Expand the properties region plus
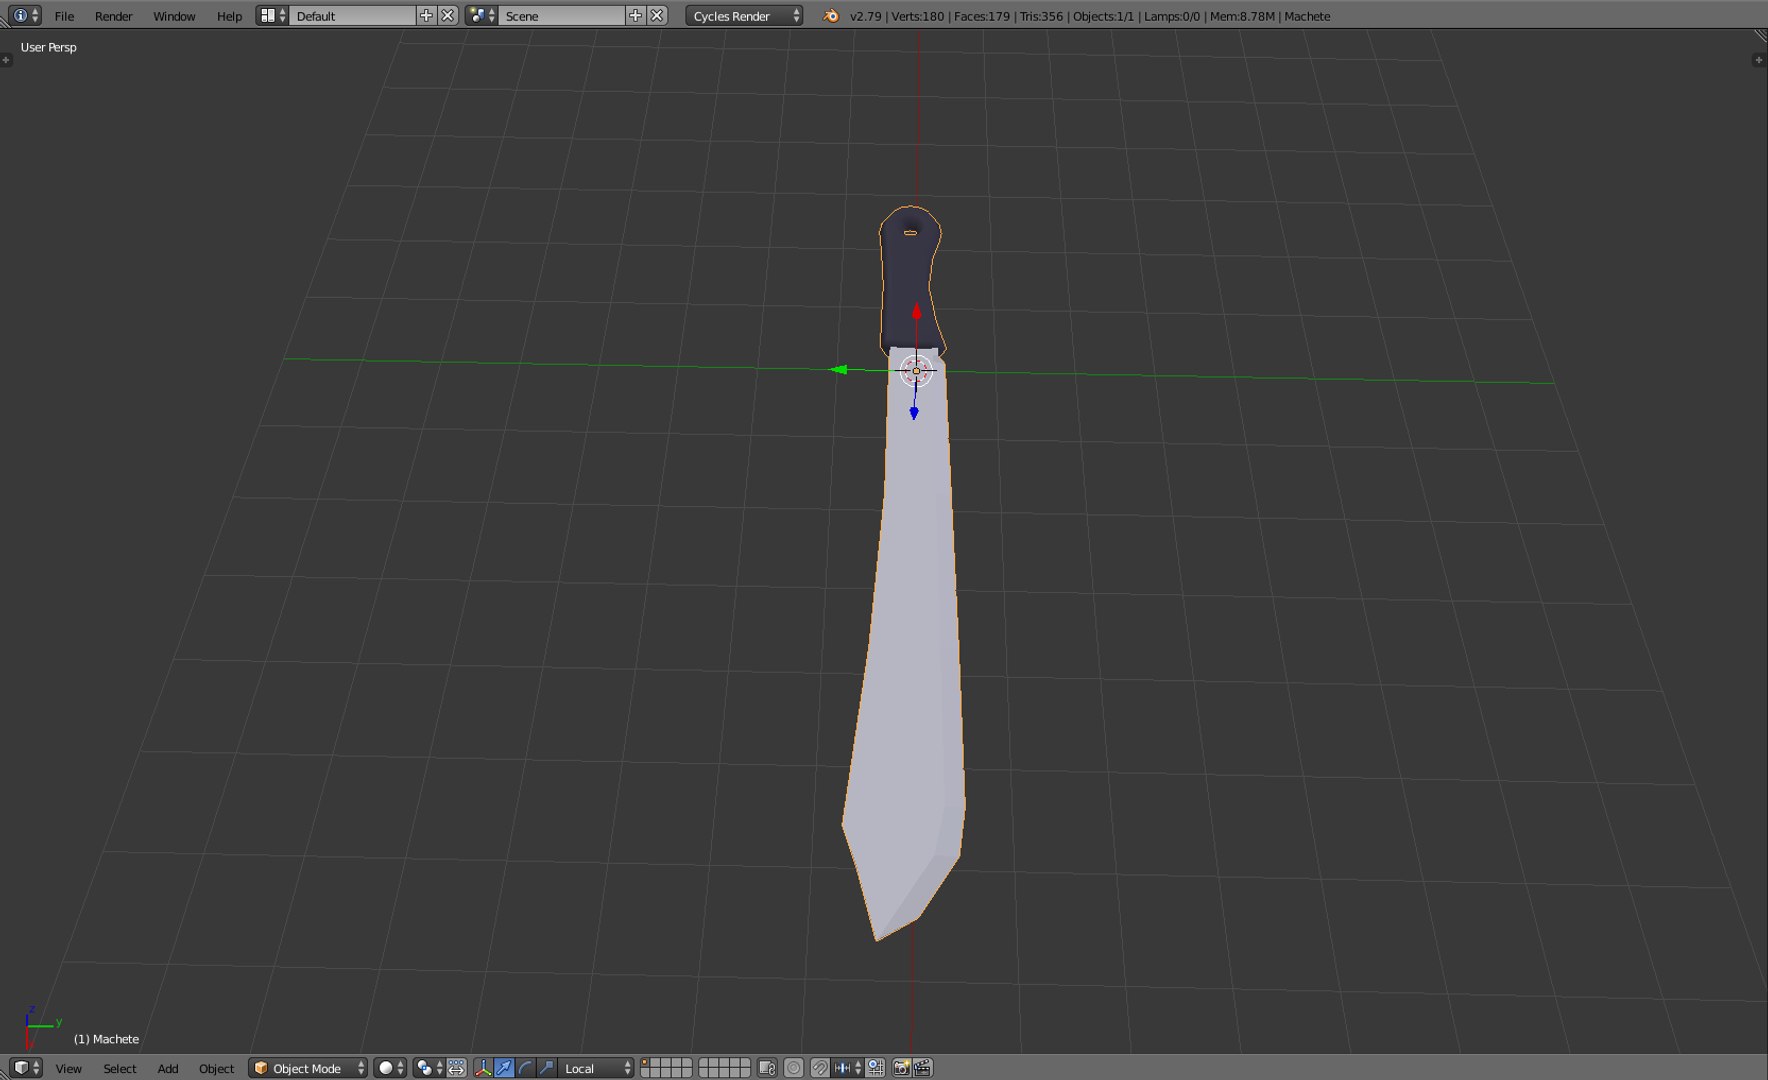The height and width of the screenshot is (1080, 1768). tap(1759, 60)
